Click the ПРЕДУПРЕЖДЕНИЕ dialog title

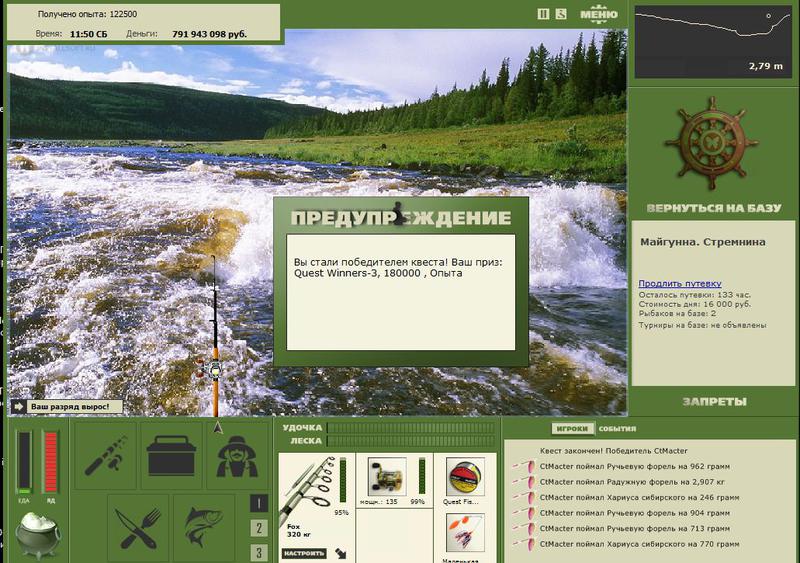coord(401,218)
